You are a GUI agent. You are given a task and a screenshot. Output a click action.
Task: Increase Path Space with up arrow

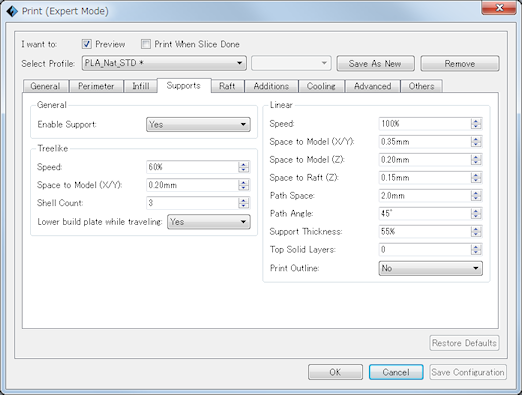(x=476, y=193)
